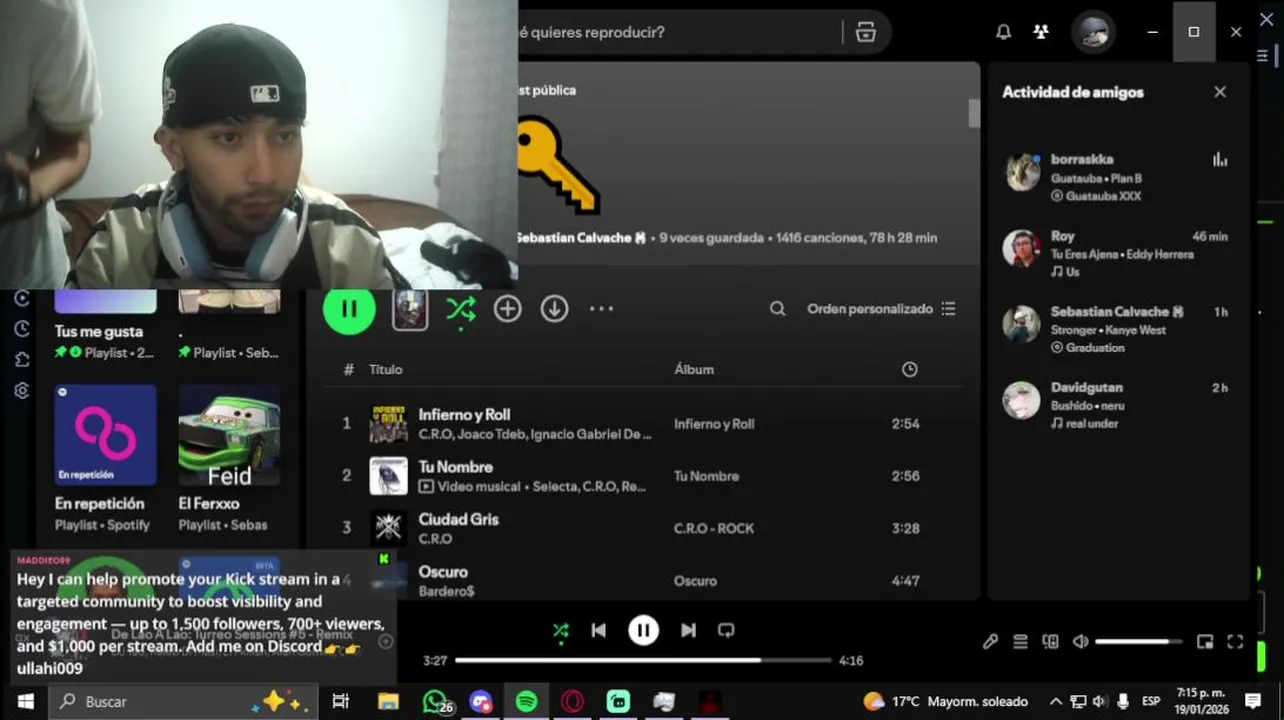This screenshot has height=720, width=1284.
Task: Click the Buscar taskbar search box
Action: coord(183,702)
